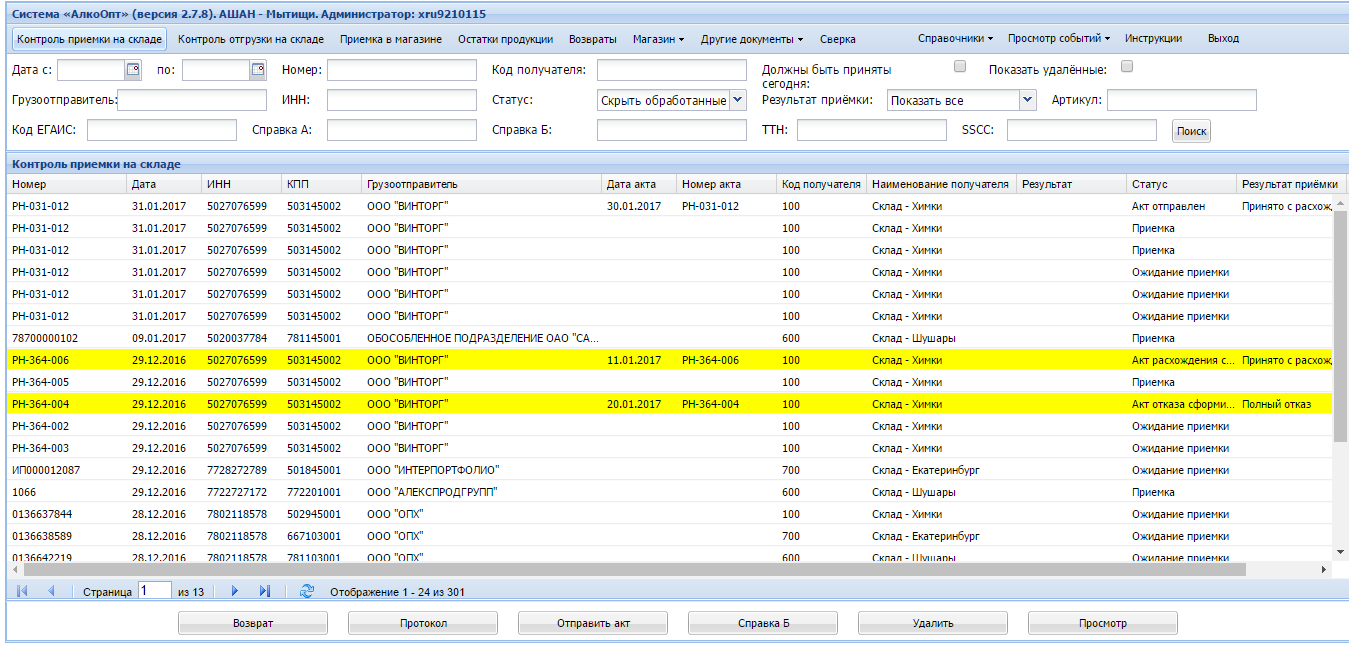Refresh the grid with reload icon
This screenshot has width=1349, height=645.
307,591
